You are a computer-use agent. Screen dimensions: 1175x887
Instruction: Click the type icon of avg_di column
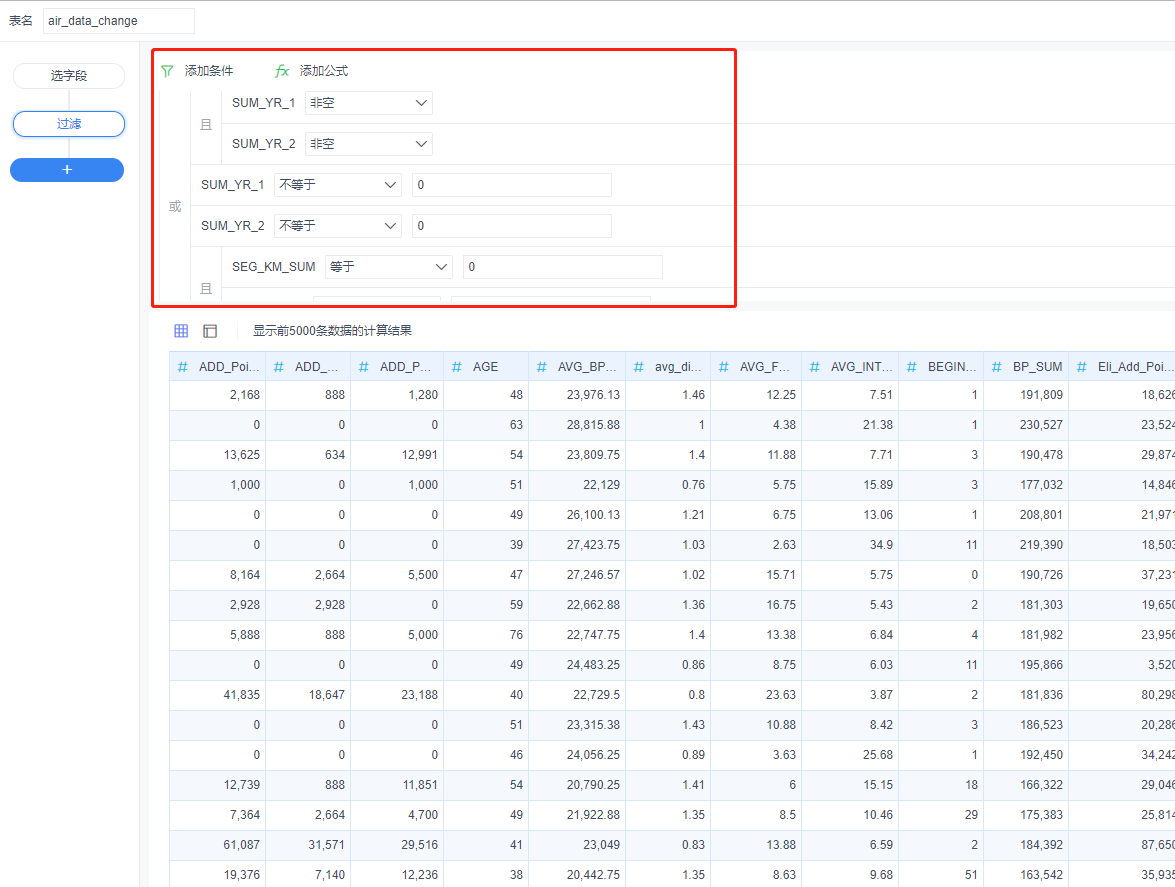tap(639, 367)
